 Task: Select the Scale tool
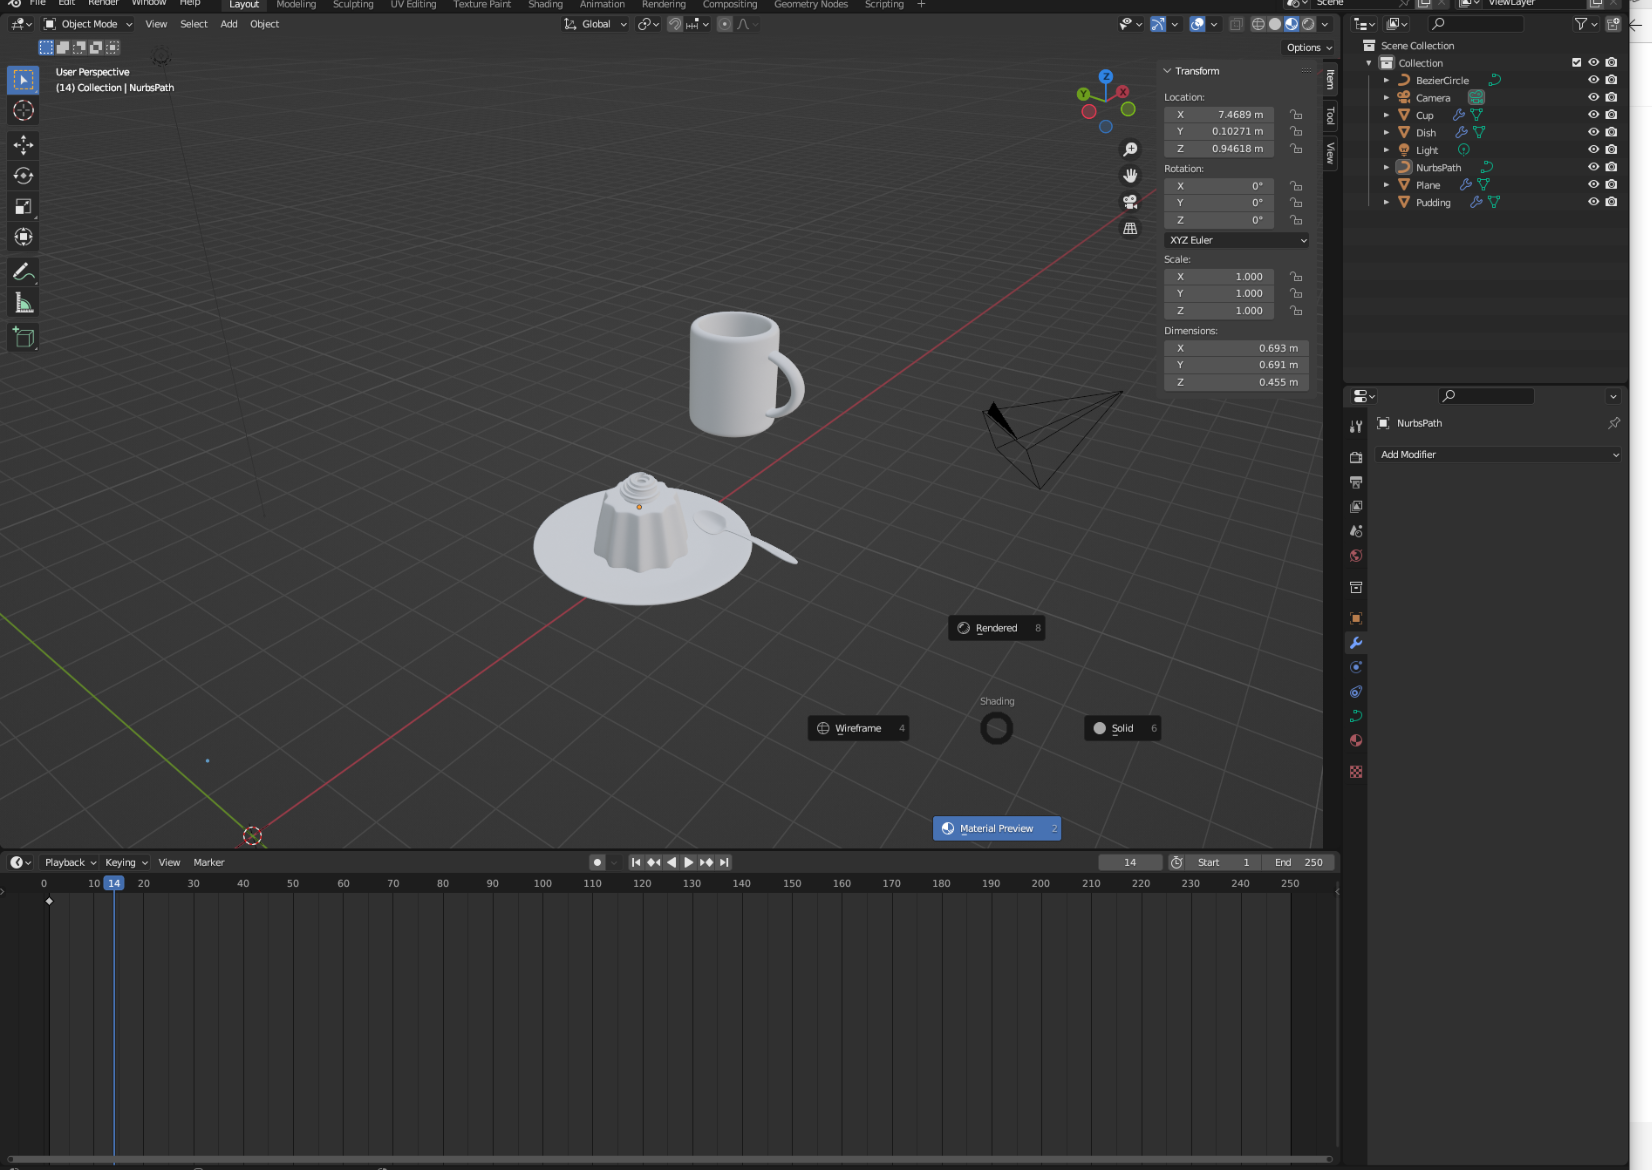tap(23, 207)
